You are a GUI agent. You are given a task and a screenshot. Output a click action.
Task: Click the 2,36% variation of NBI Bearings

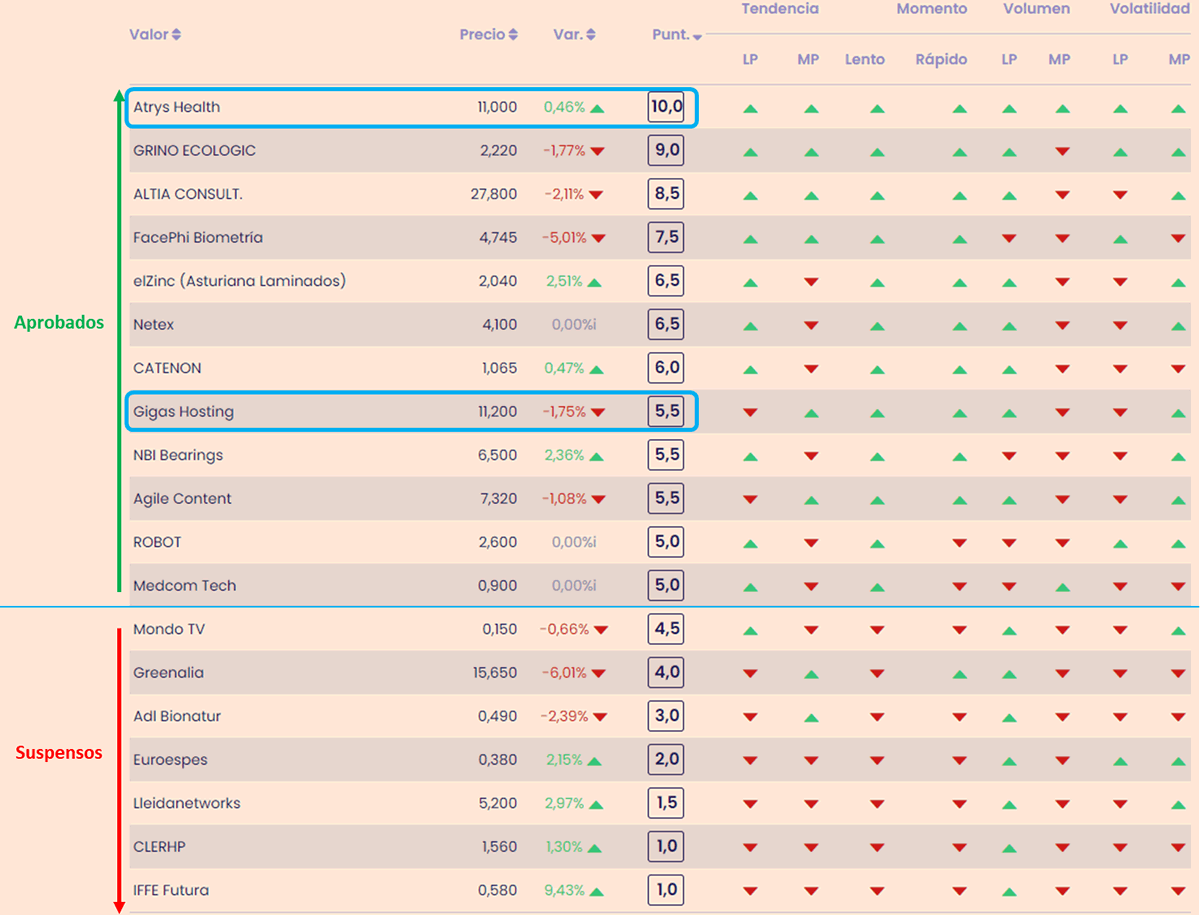[x=565, y=455]
